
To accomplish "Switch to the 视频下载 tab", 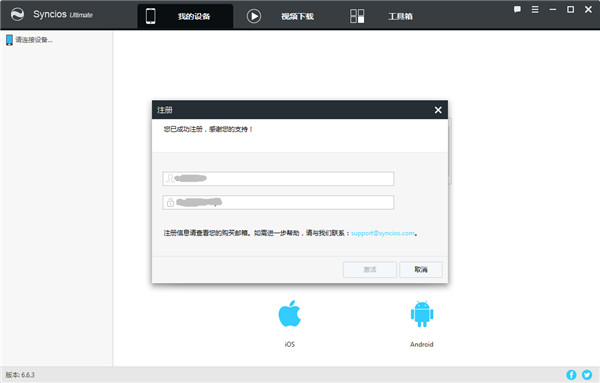I will click(x=297, y=16).
